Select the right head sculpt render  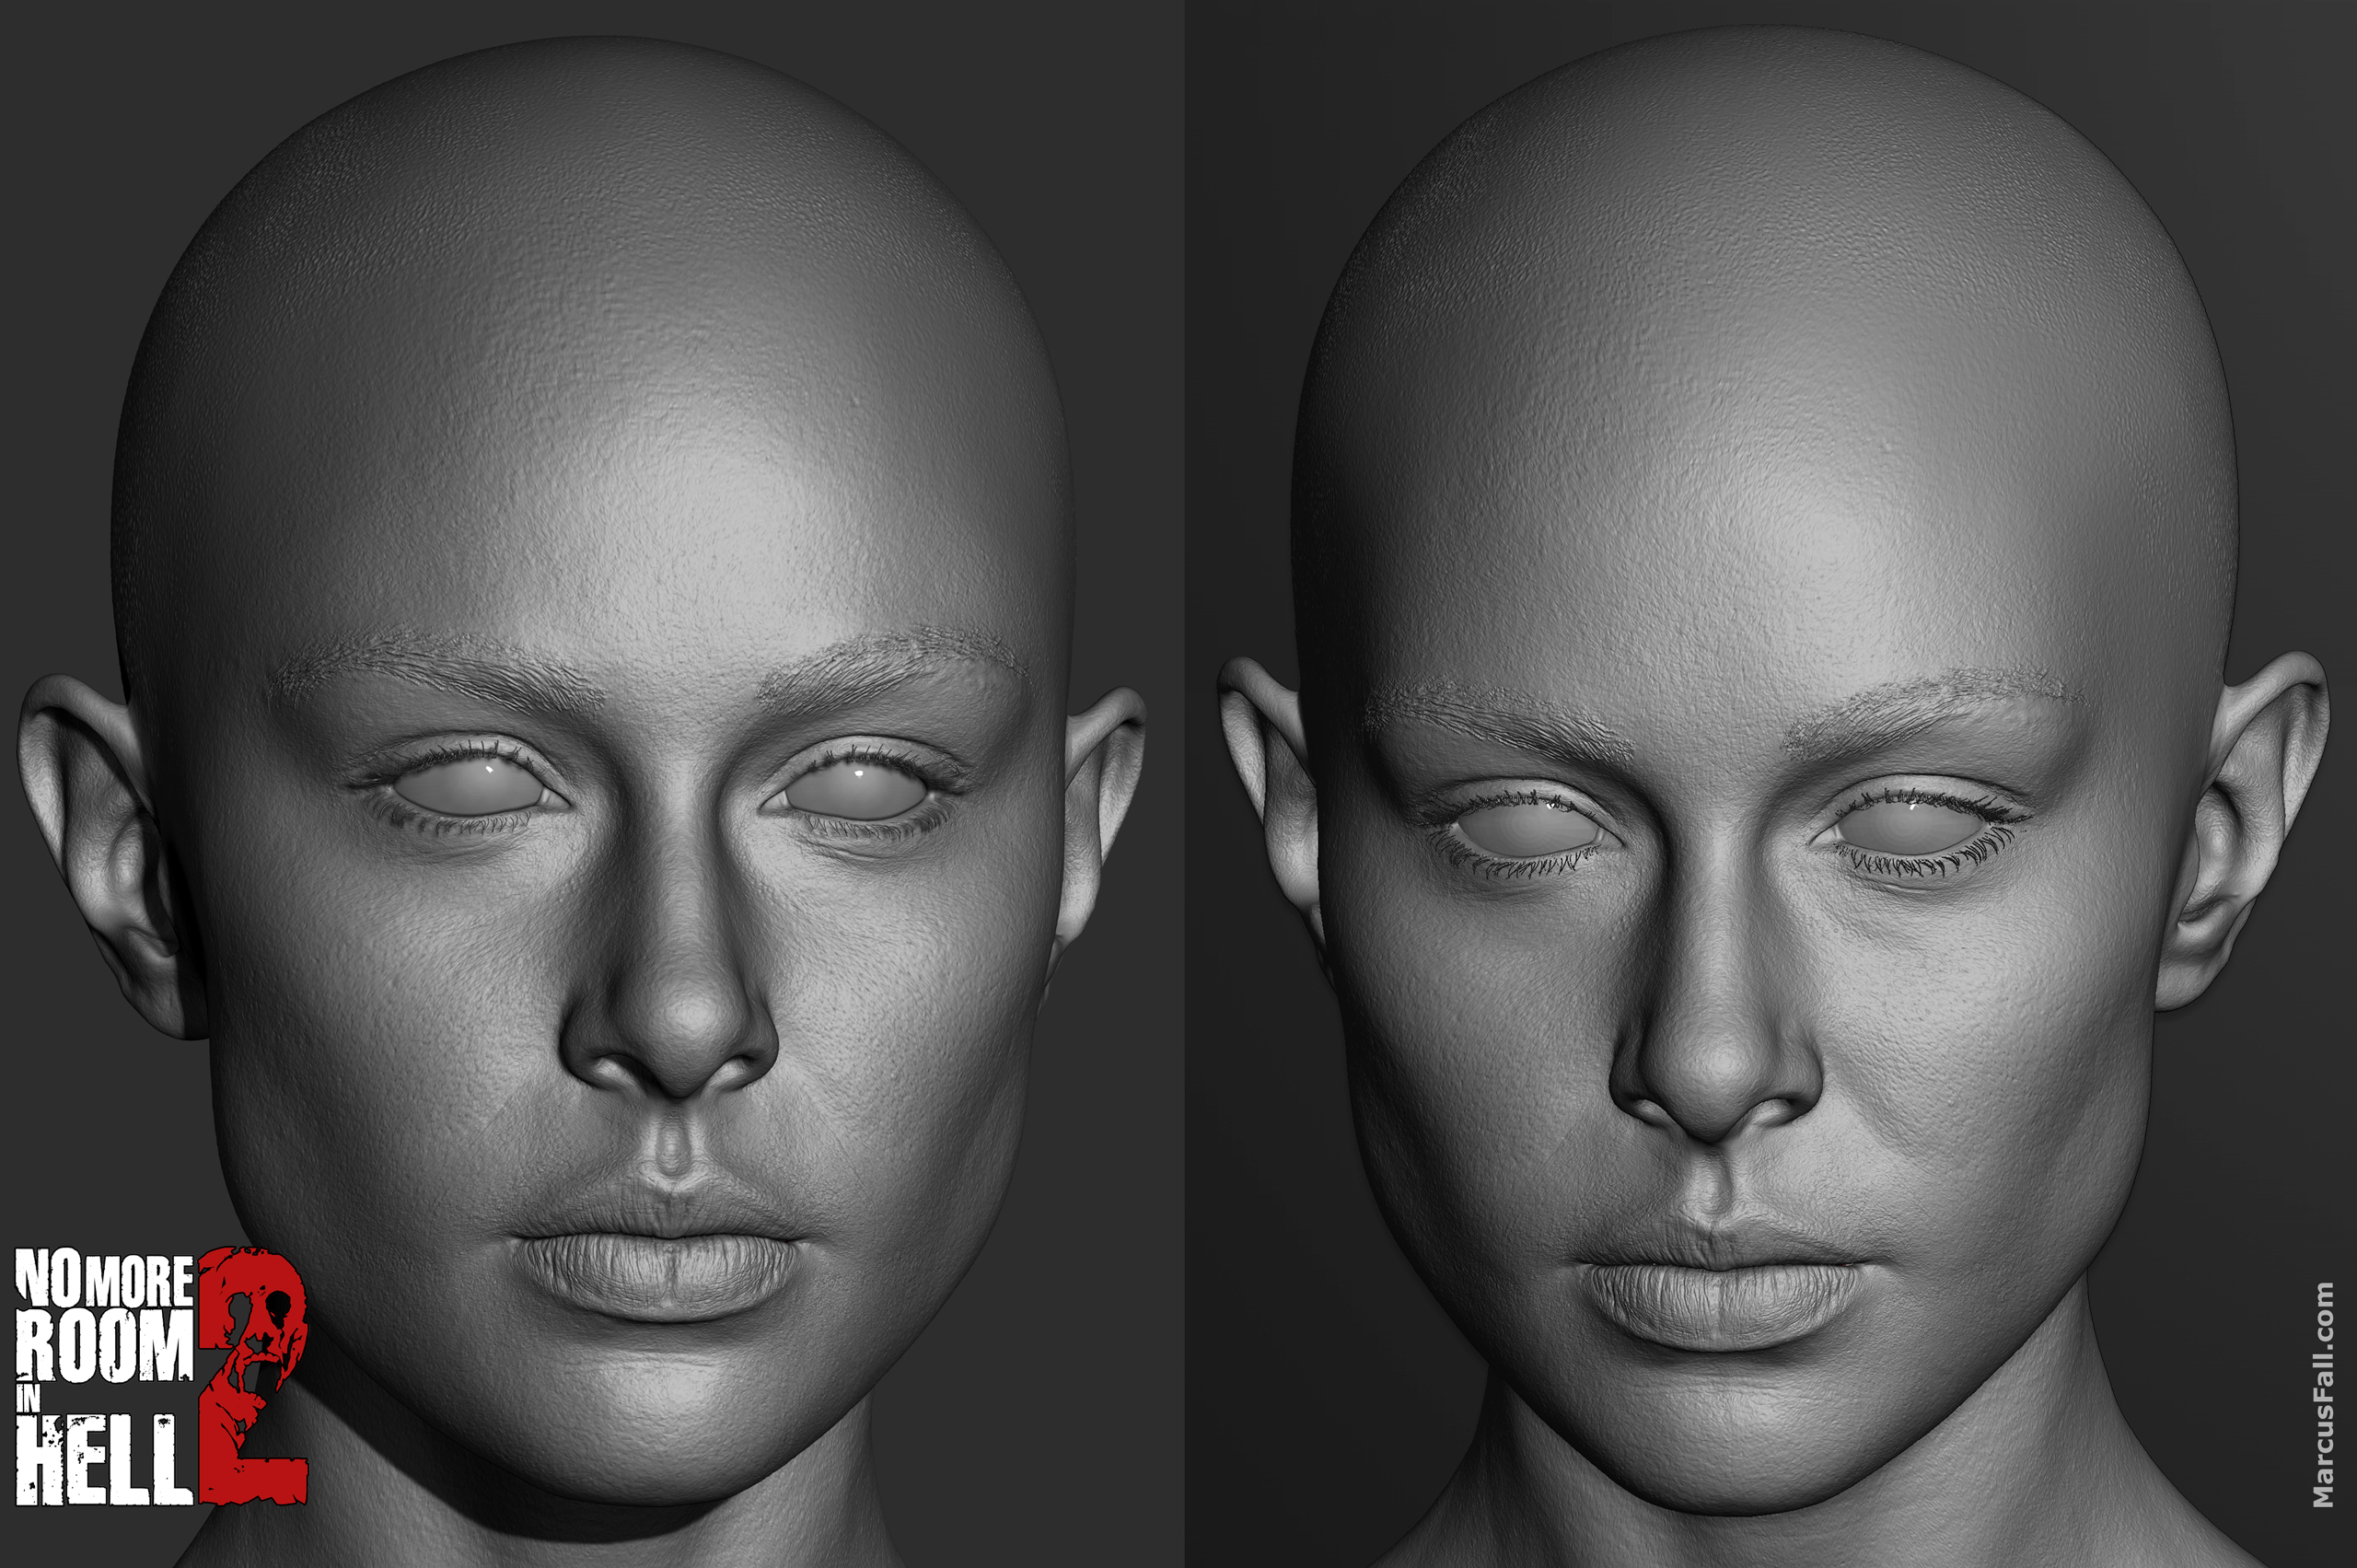[1771, 784]
